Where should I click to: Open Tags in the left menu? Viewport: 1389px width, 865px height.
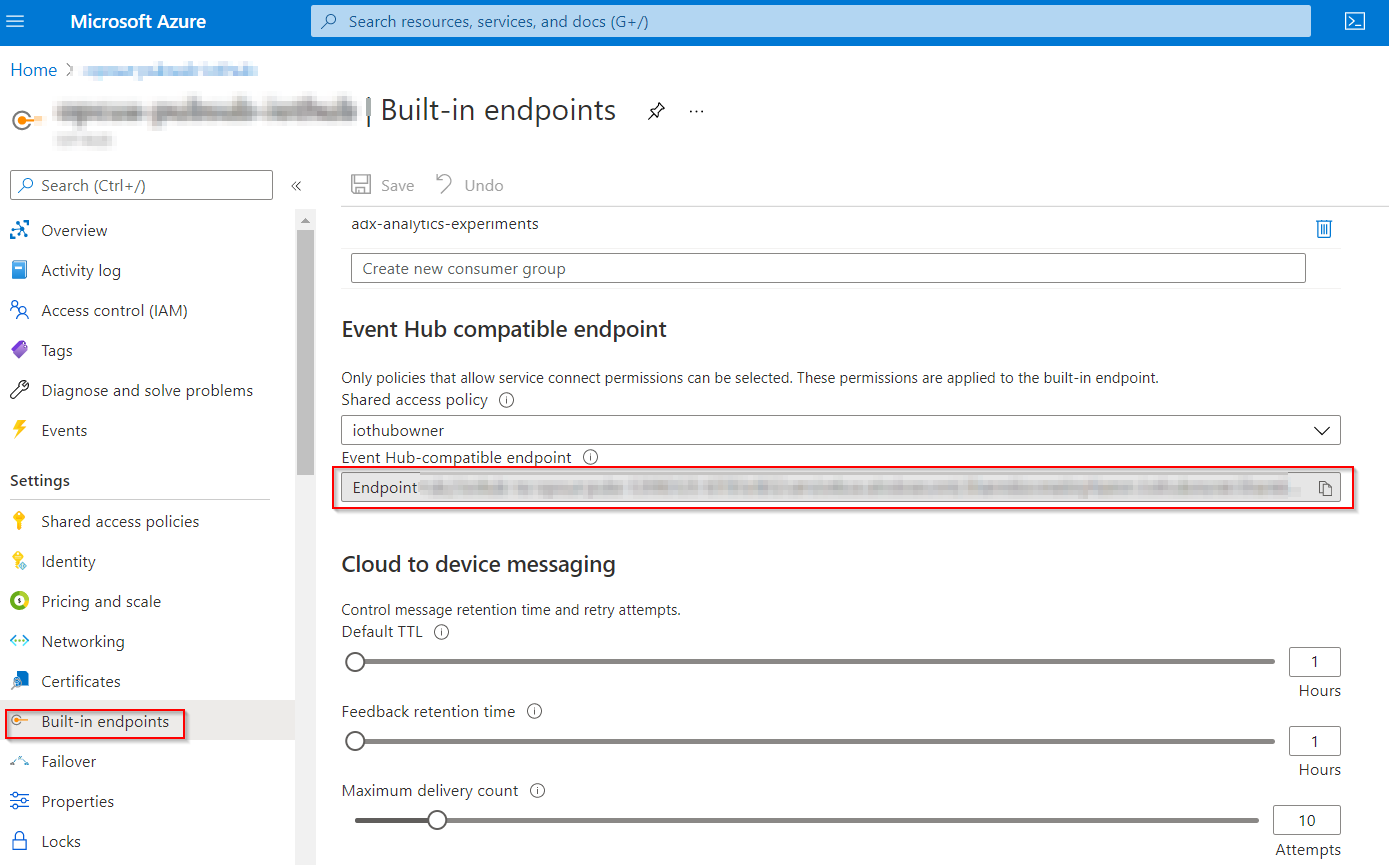coord(57,350)
